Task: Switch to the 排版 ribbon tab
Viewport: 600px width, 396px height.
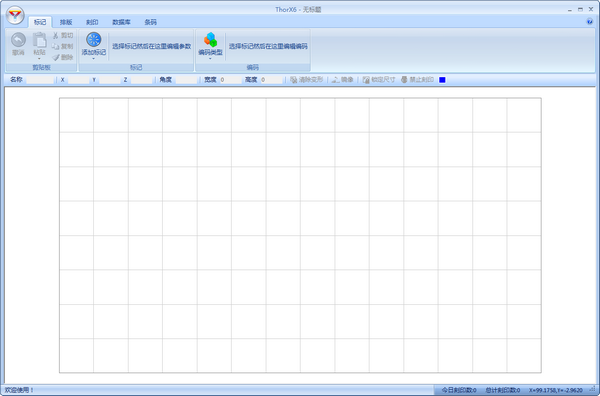Action: [x=66, y=22]
